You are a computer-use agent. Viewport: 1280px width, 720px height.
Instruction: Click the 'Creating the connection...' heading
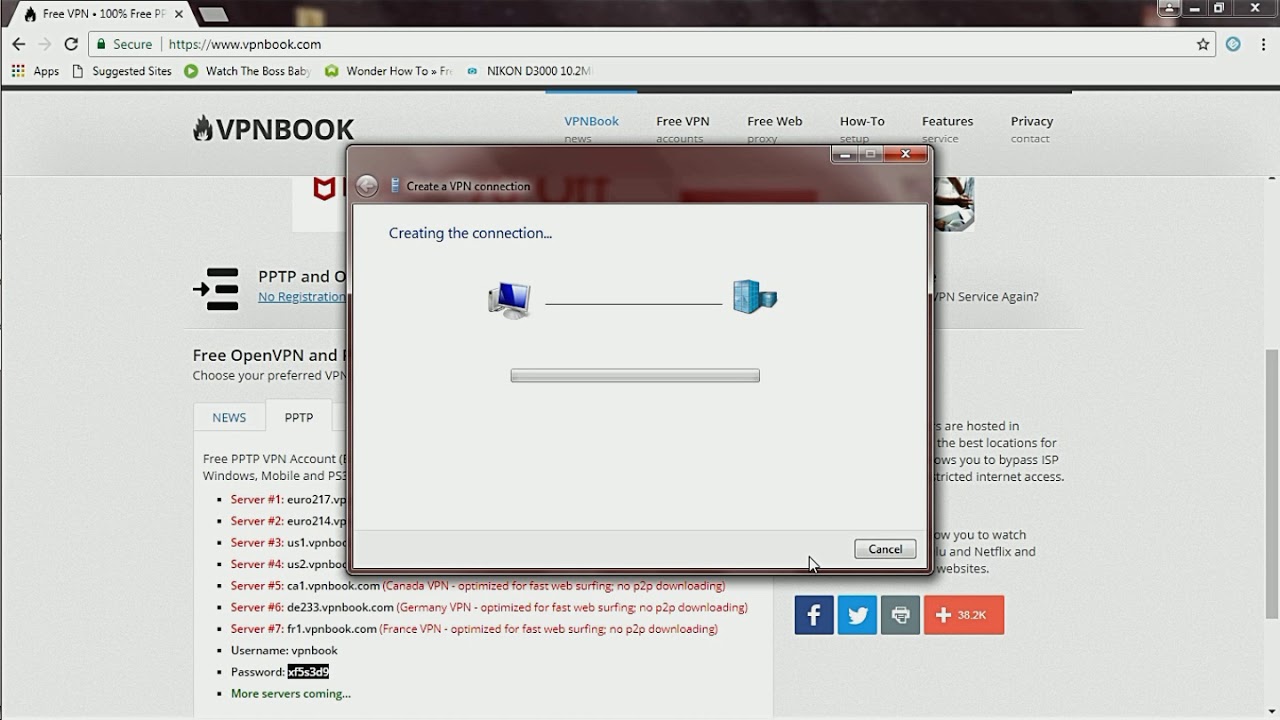click(x=470, y=233)
